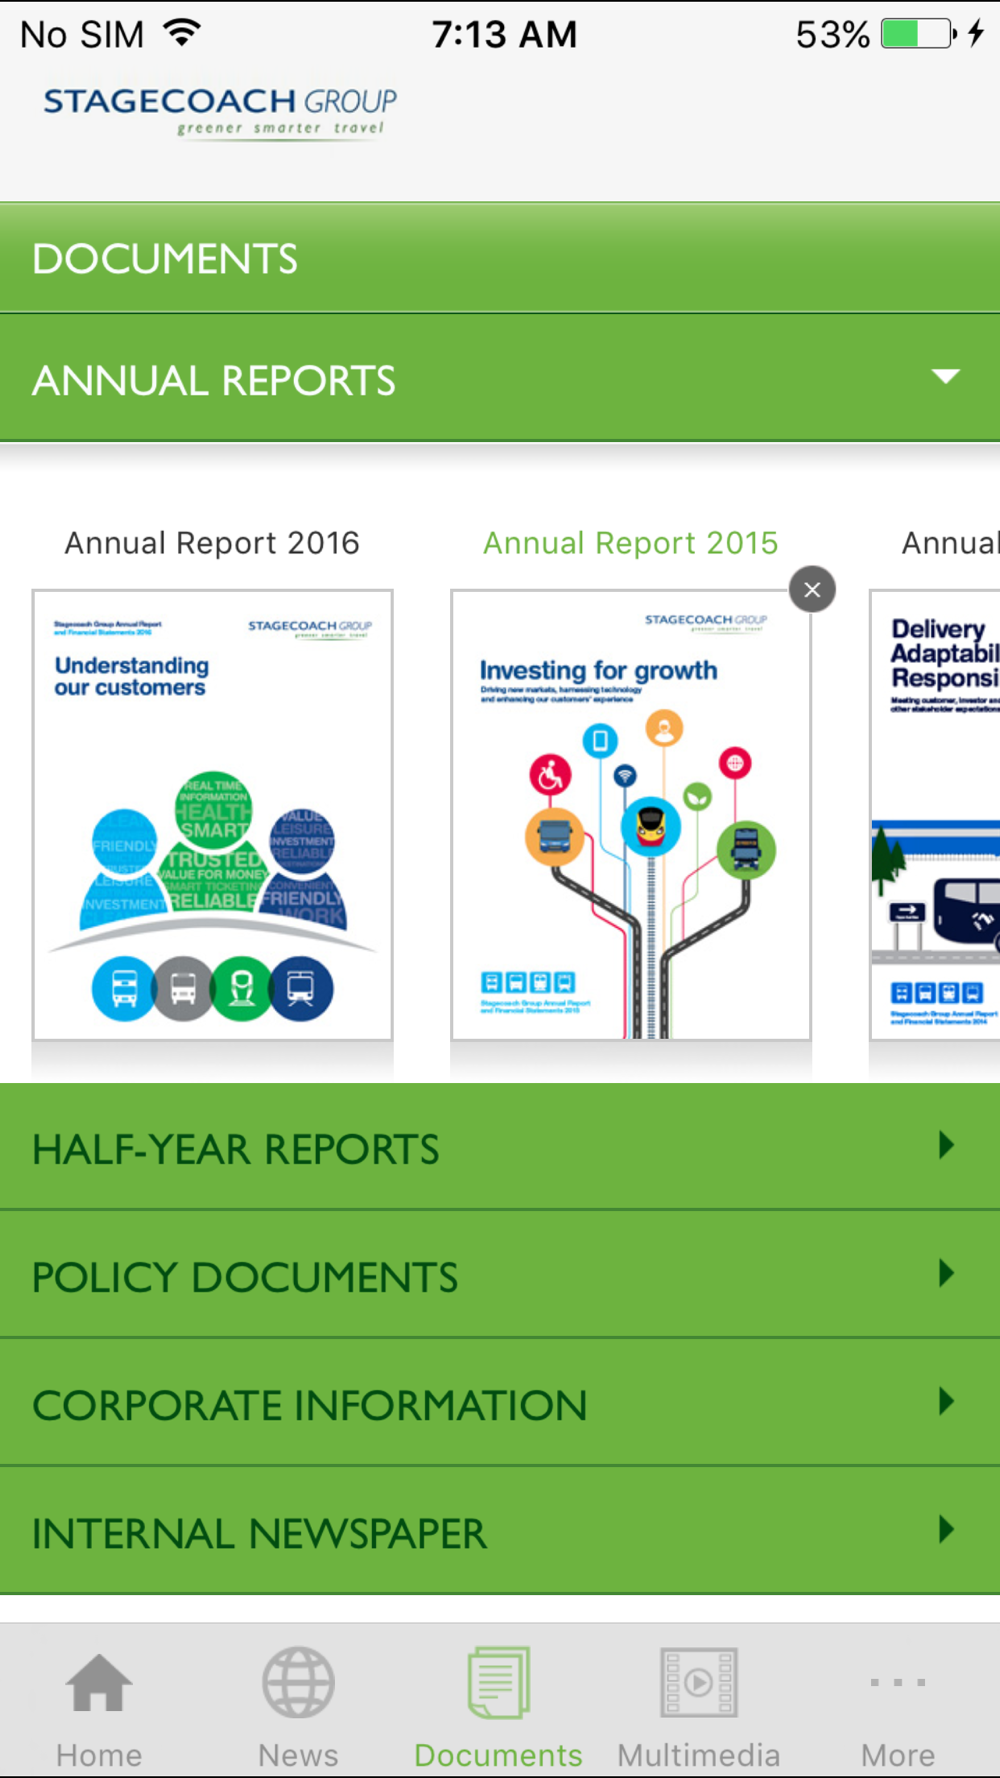Image resolution: width=1000 pixels, height=1778 pixels.
Task: Expand the Policy Documents arrow
Action: tap(946, 1273)
